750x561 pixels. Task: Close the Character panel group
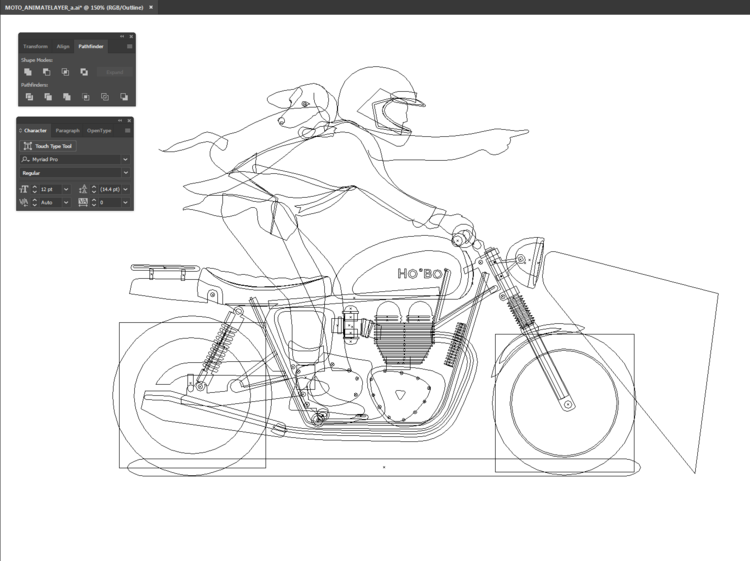coord(129,121)
